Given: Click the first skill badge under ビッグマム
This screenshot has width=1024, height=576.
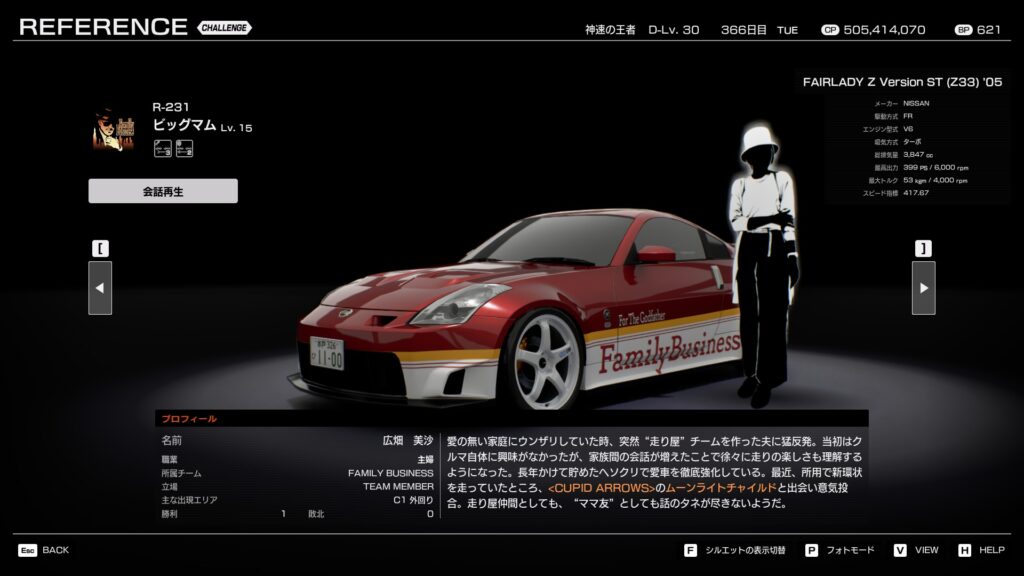Looking at the screenshot, I should click(162, 149).
